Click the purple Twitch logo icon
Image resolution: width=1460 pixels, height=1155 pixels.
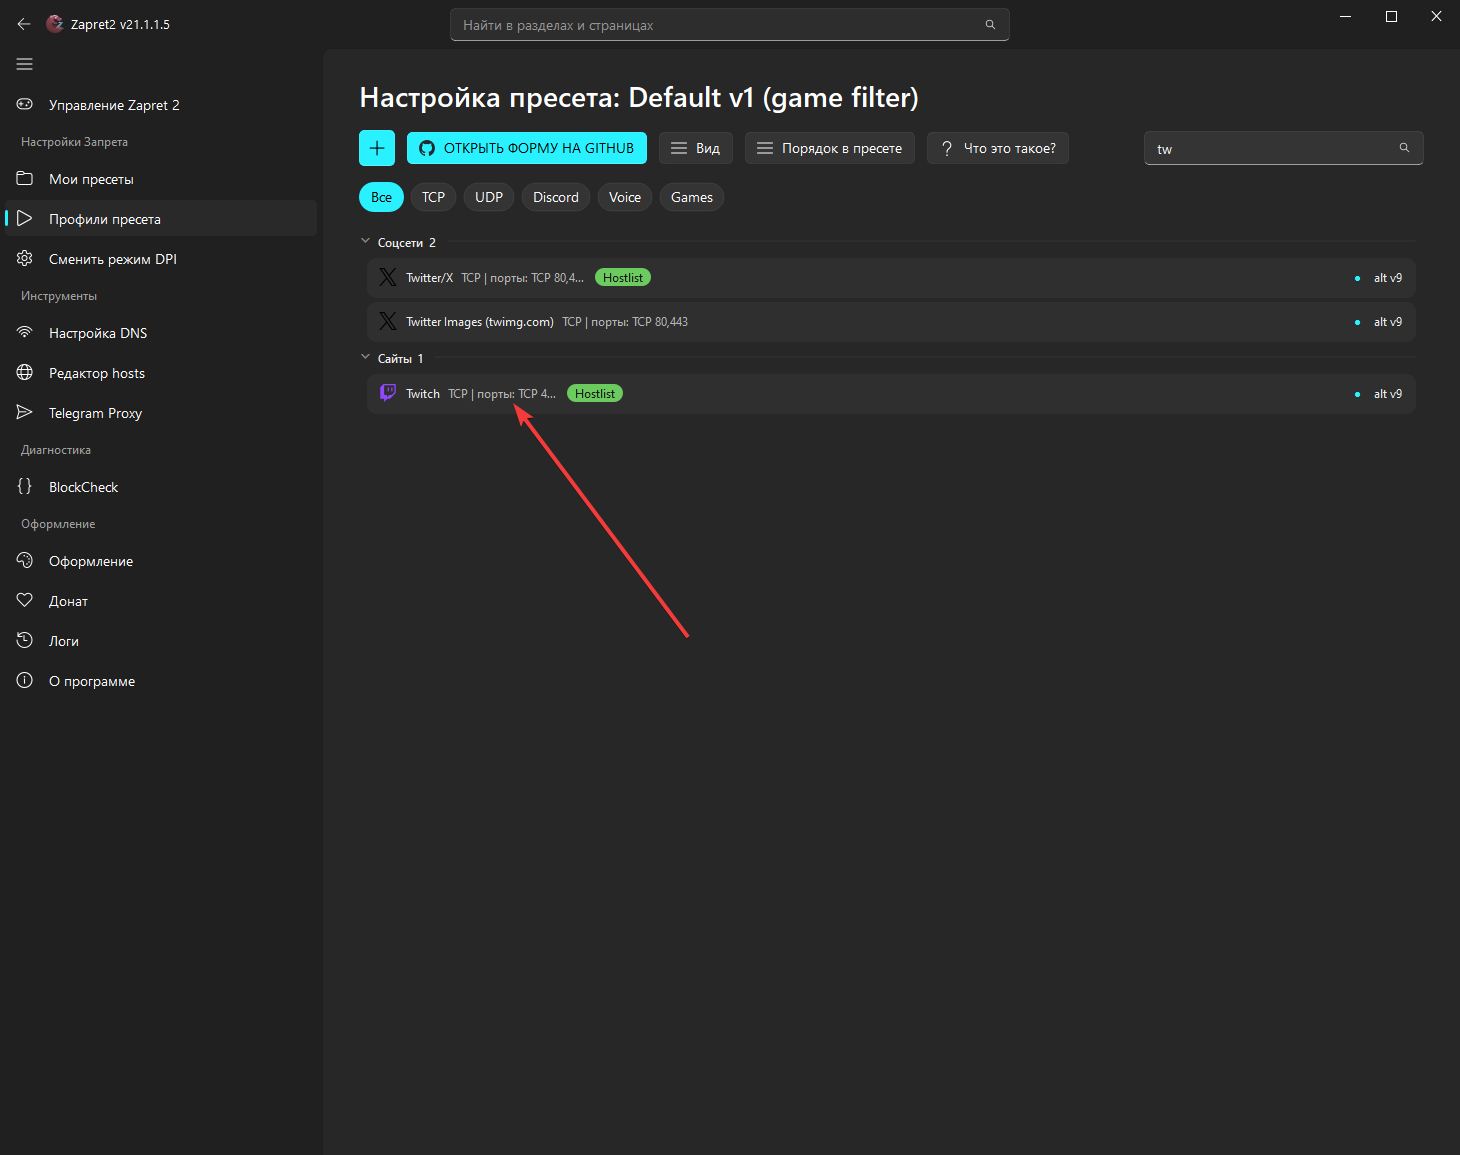point(388,393)
